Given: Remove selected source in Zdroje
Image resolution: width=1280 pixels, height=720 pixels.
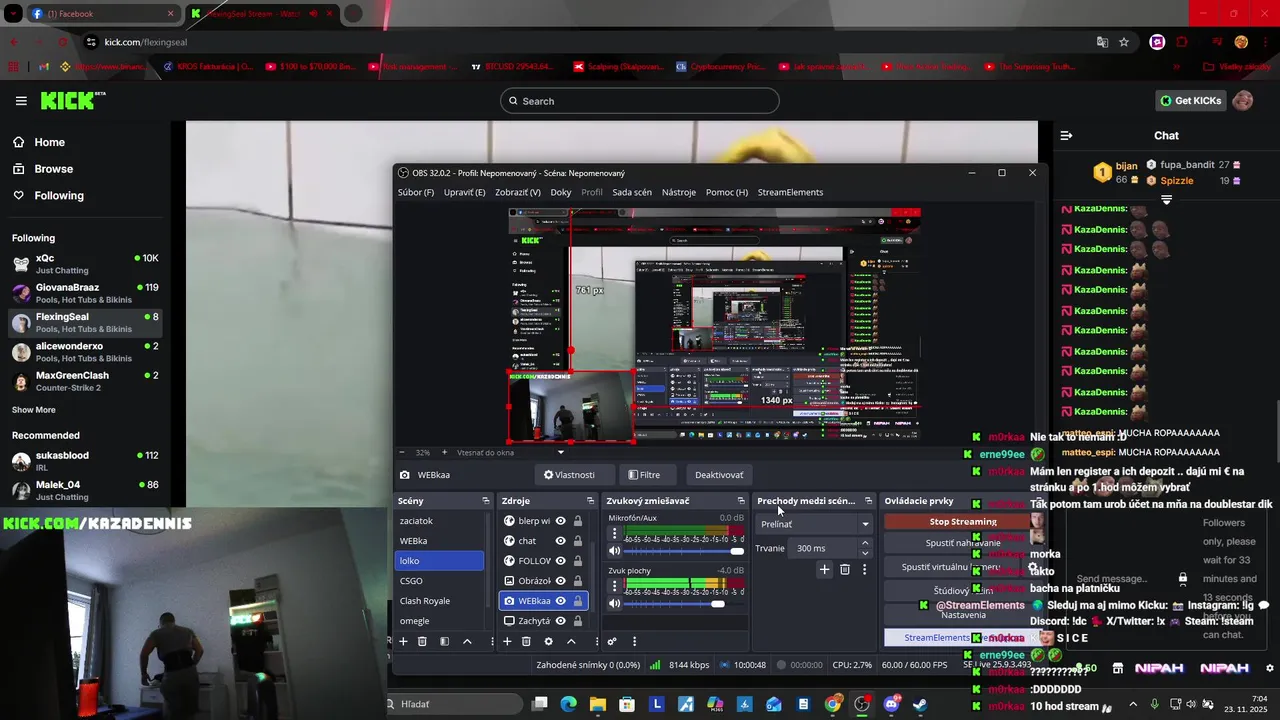Looking at the screenshot, I should tap(526, 641).
